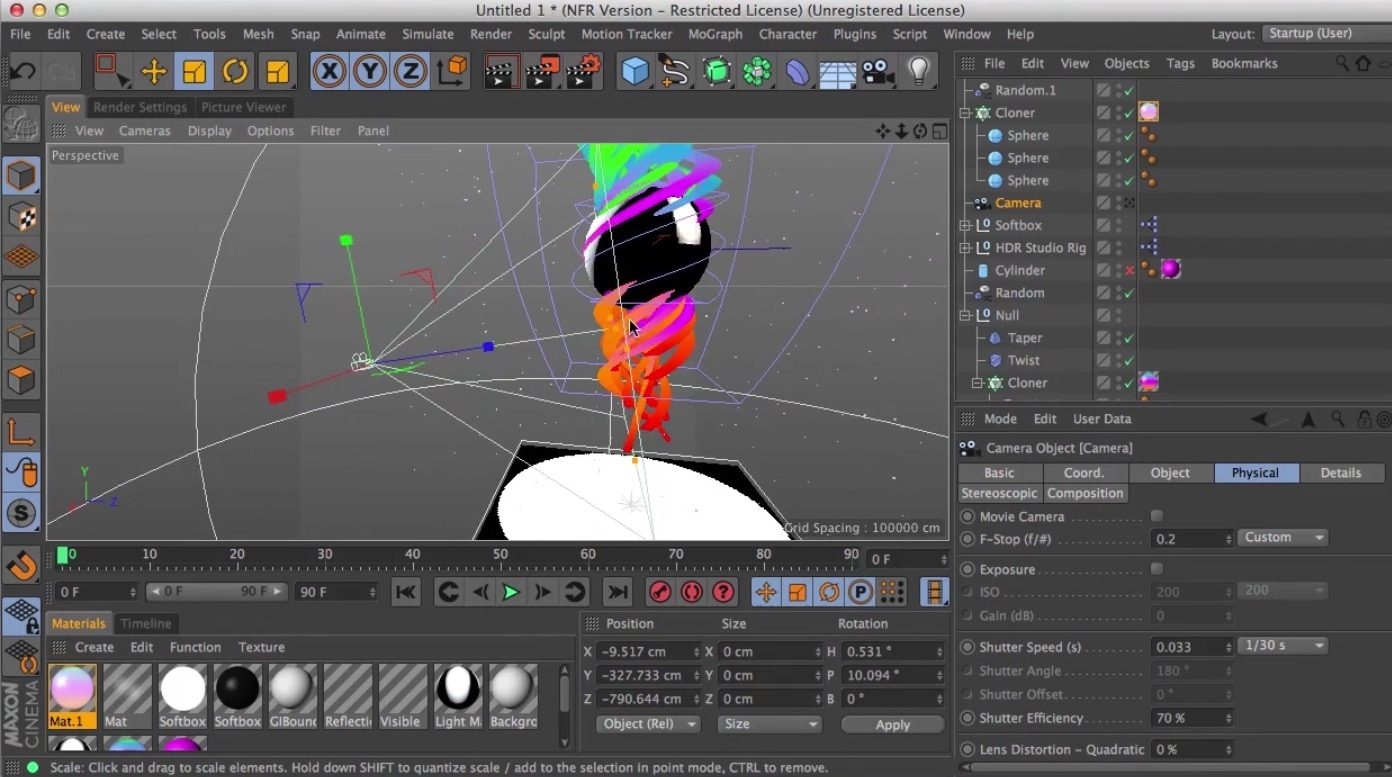This screenshot has height=777, width=1392.
Task: Open the Simulate menu
Action: pyautogui.click(x=428, y=34)
